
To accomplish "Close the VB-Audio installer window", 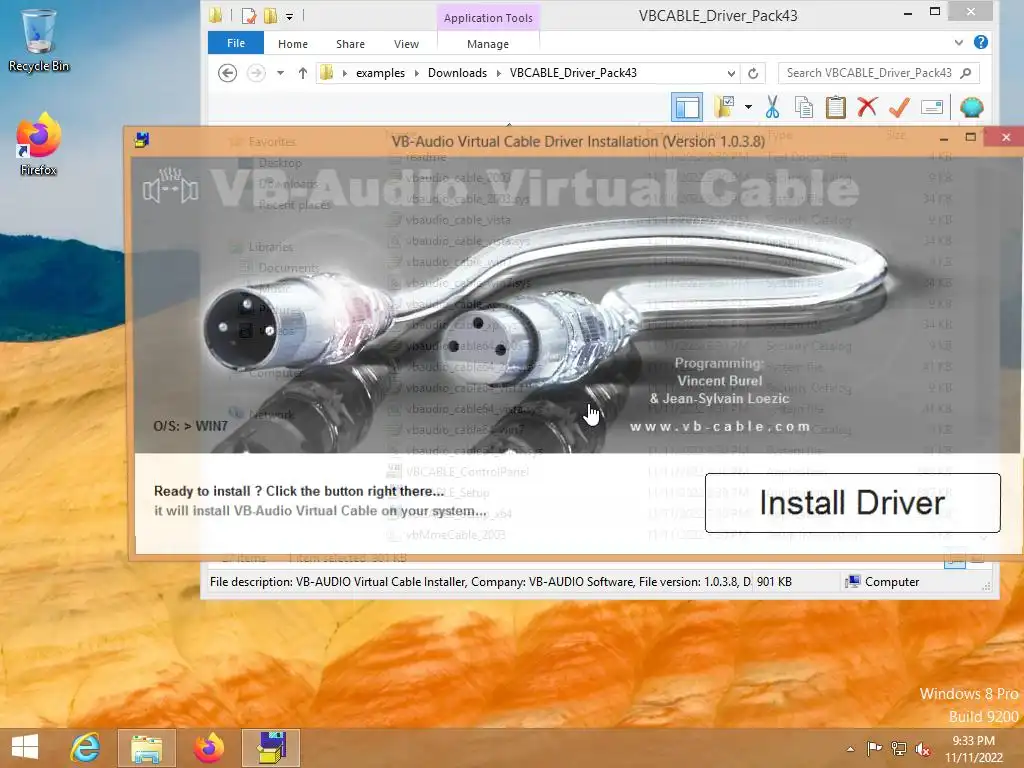I will (x=1006, y=137).
